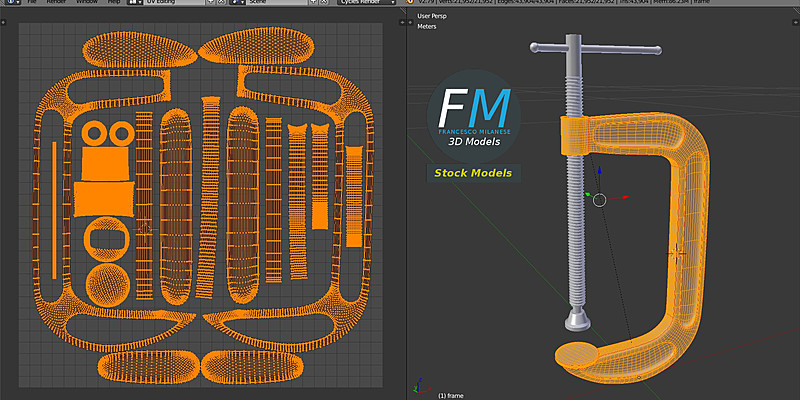Grab the blue Z-axis manipulator arrow
This screenshot has width=800, height=400.
(x=600, y=172)
